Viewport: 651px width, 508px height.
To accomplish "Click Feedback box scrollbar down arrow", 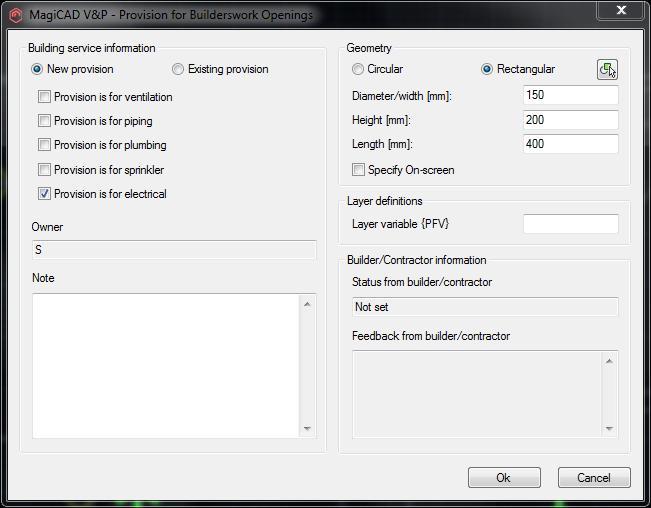I will [609, 428].
